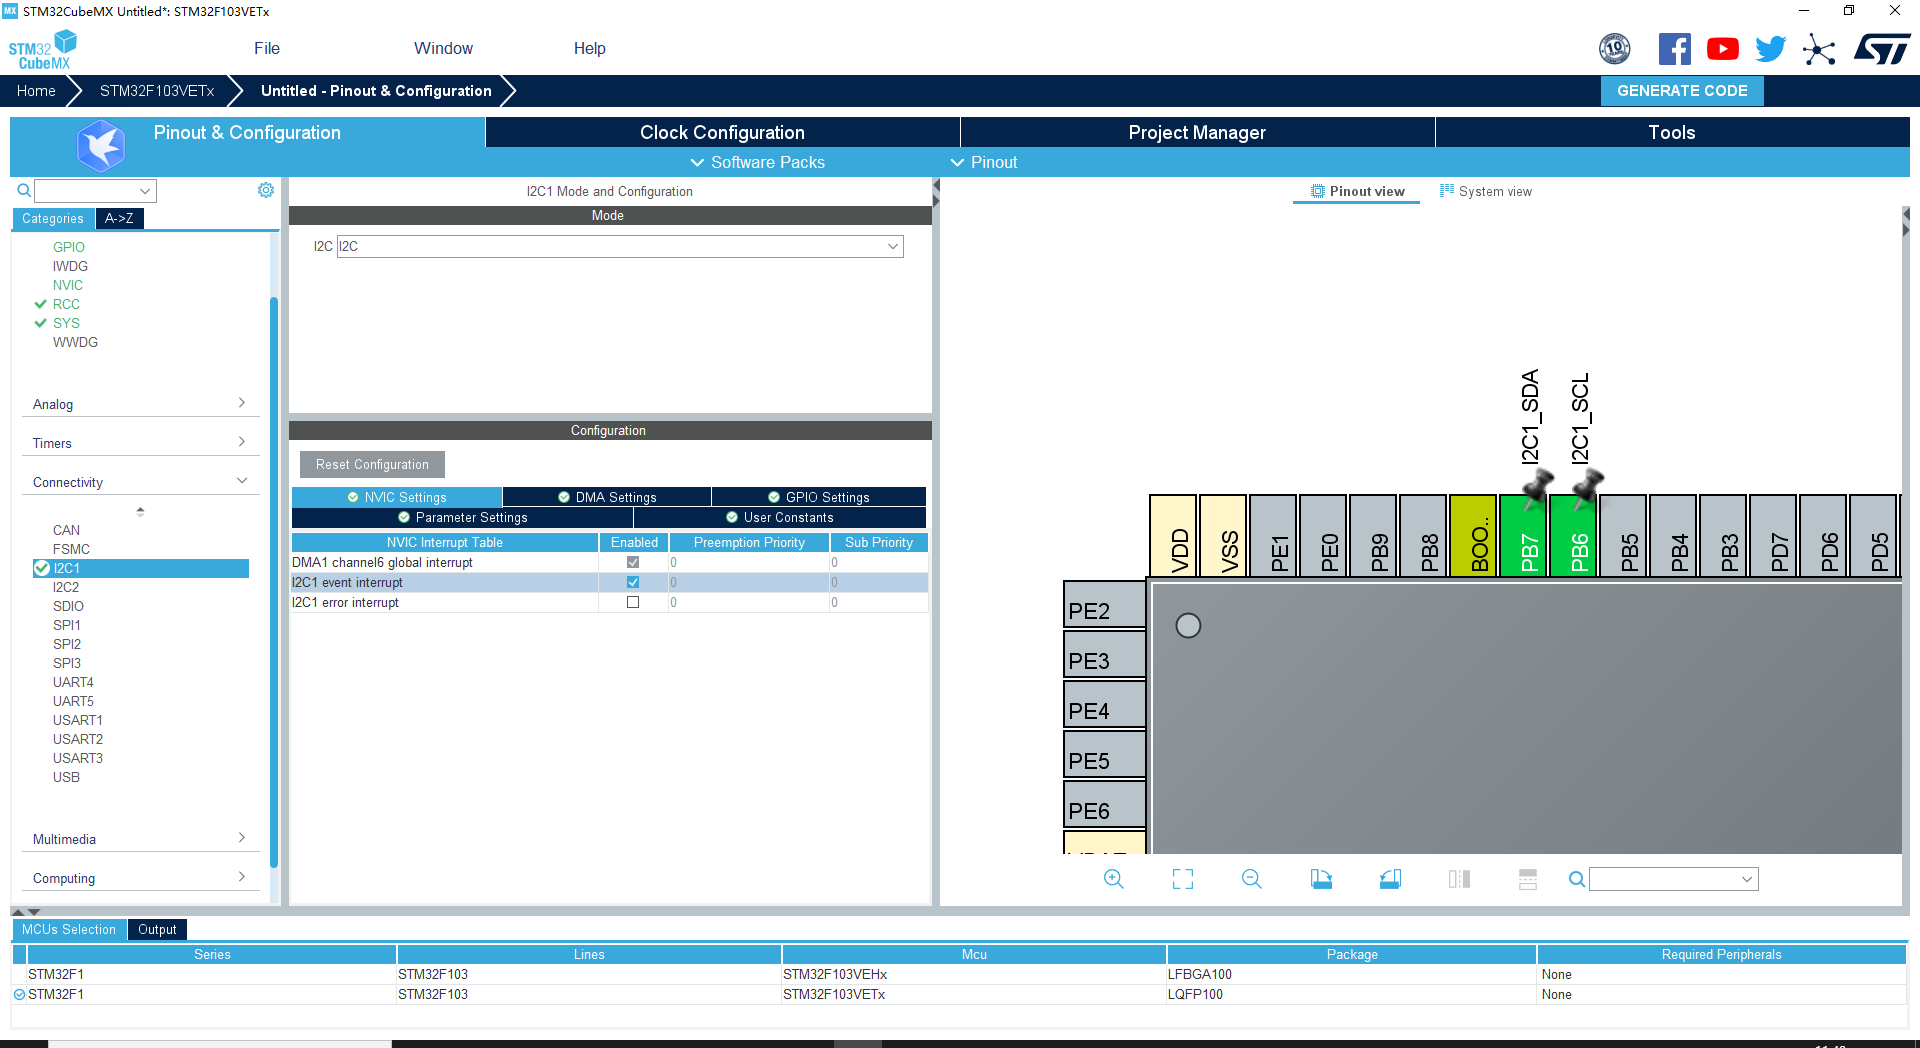This screenshot has width=1920, height=1048.
Task: Click the PD7 pin
Action: coord(1773,536)
